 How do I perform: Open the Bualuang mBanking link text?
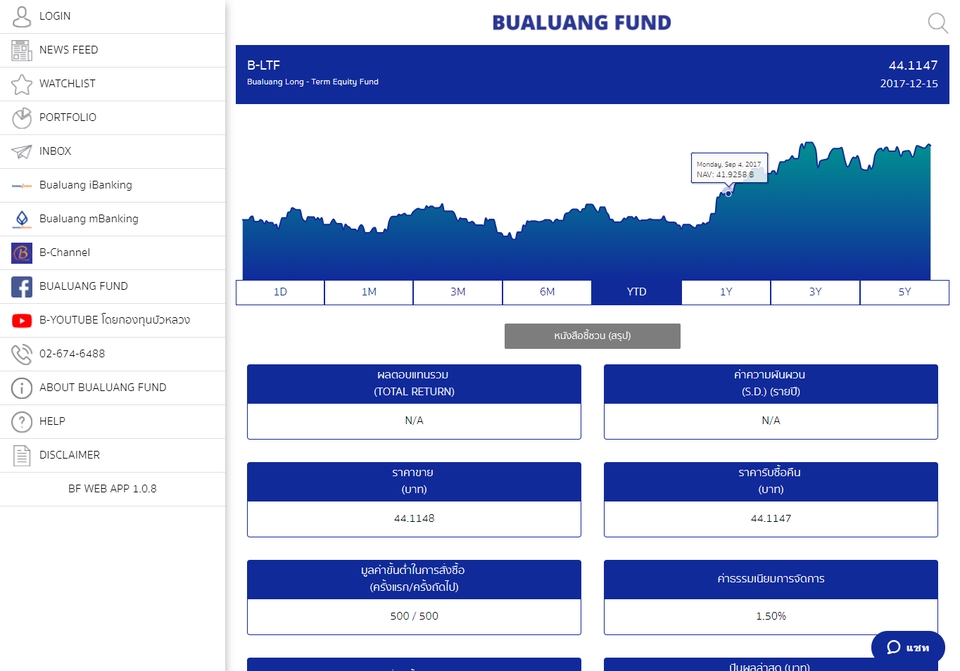89,219
